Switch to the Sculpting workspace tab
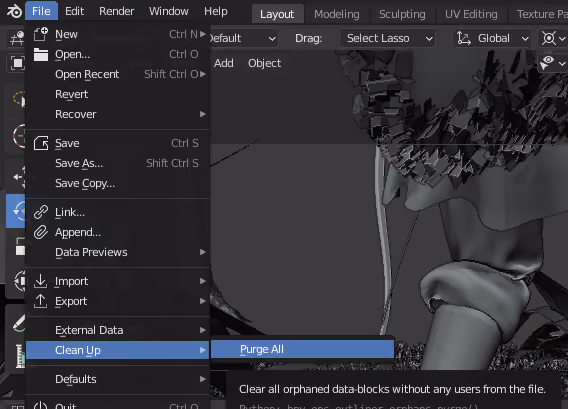The image size is (568, 409). 402,14
